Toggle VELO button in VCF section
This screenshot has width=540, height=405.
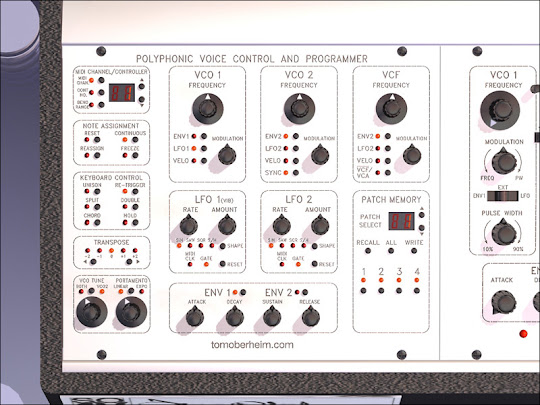click(x=388, y=161)
